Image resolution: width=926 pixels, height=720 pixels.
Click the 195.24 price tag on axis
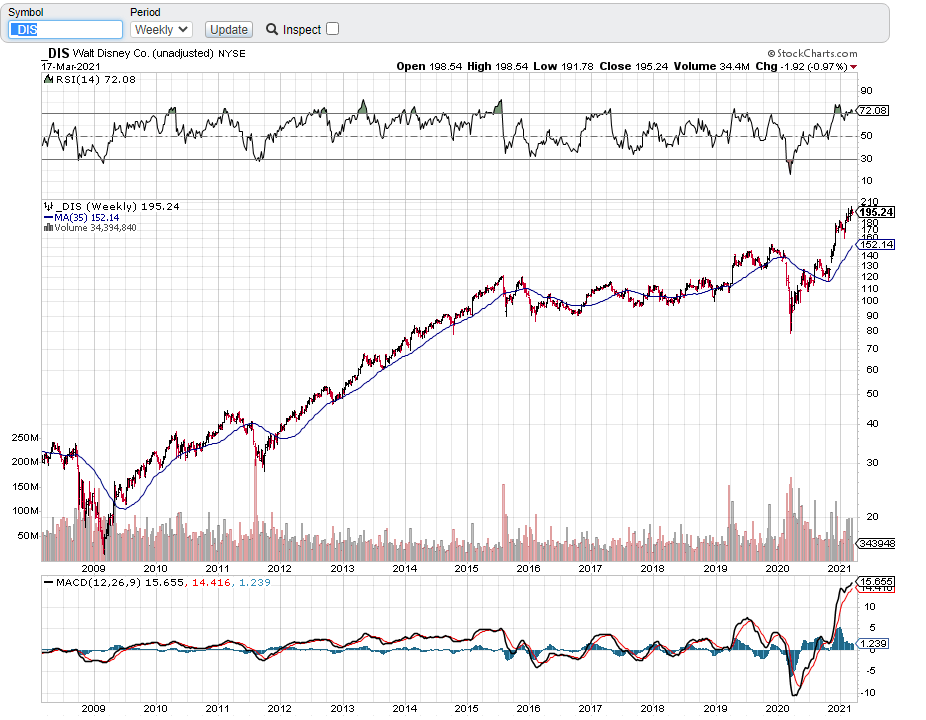point(876,213)
